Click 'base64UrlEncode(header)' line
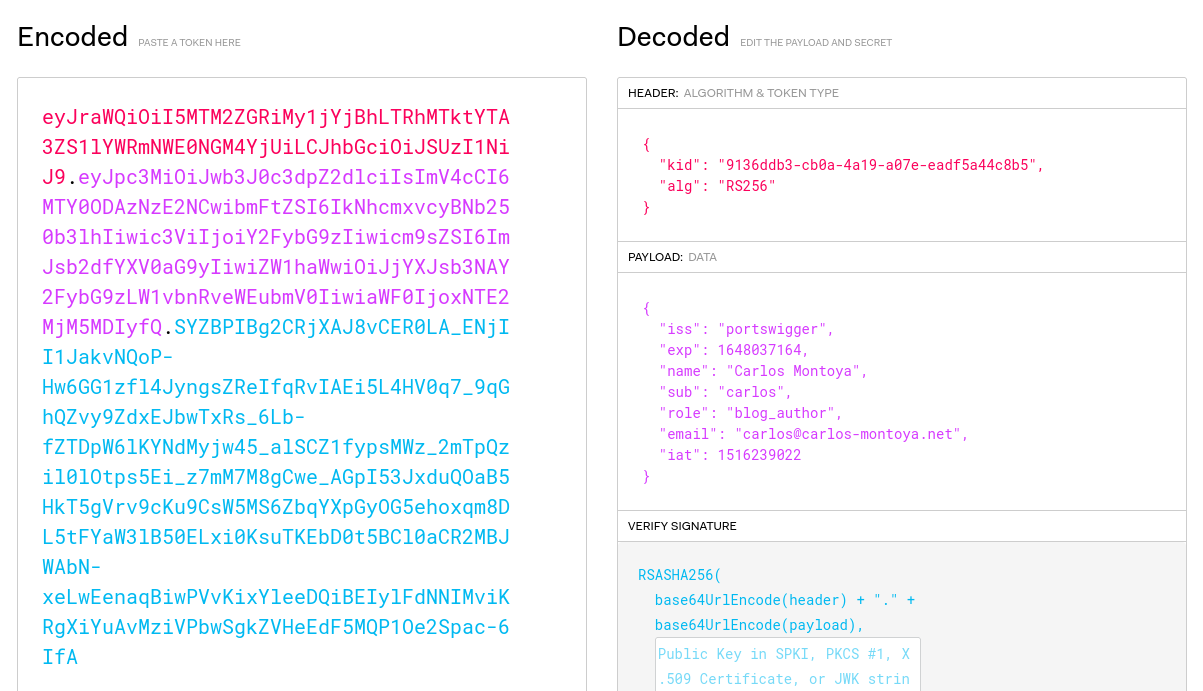 pos(785,600)
